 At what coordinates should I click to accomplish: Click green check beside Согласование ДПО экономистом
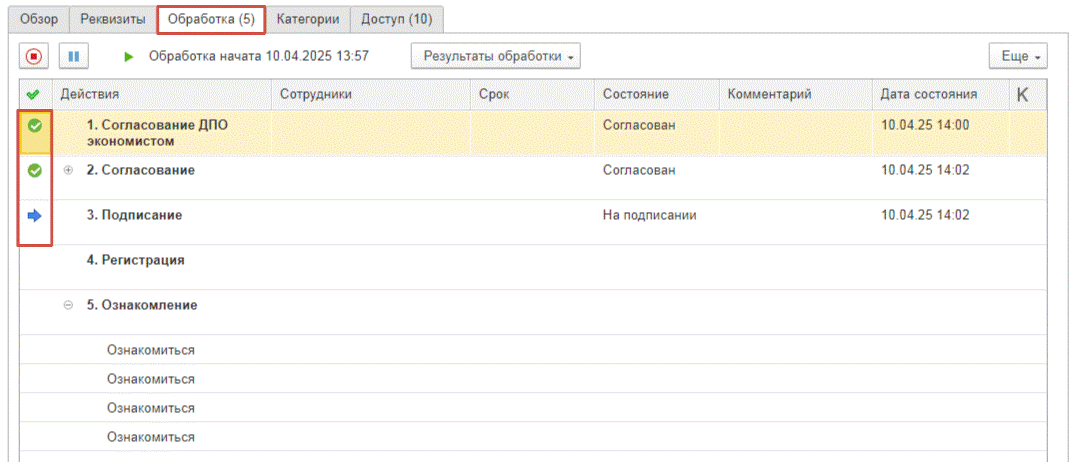pyautogui.click(x=34, y=125)
